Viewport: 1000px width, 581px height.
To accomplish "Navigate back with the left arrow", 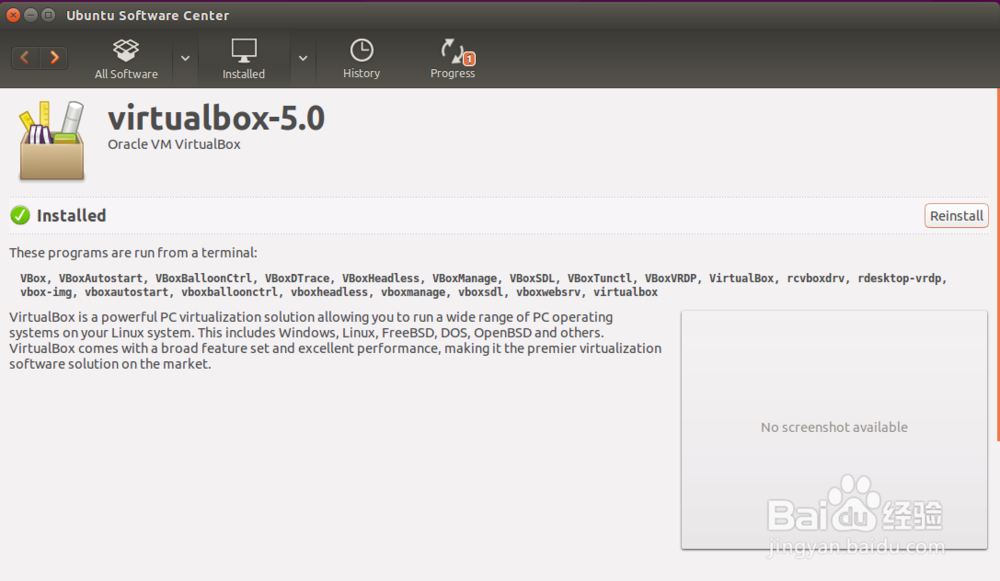I will click(x=24, y=57).
